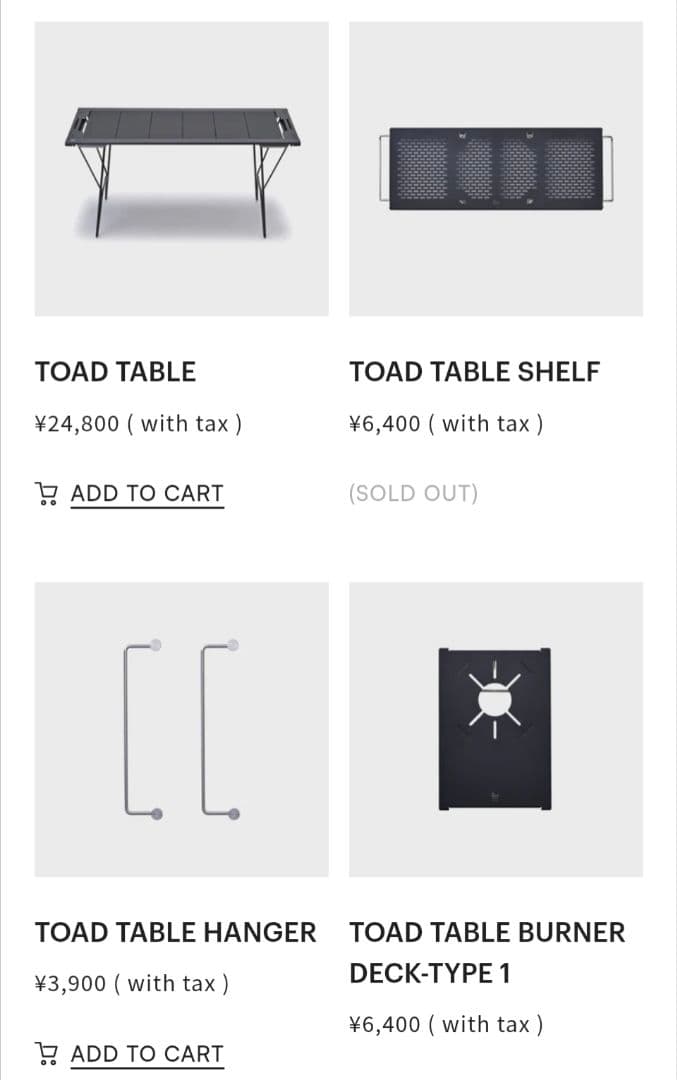Image resolution: width=677 pixels, height=1080 pixels.
Task: Click the with-tax note beside ¥24,800
Action: click(x=184, y=424)
